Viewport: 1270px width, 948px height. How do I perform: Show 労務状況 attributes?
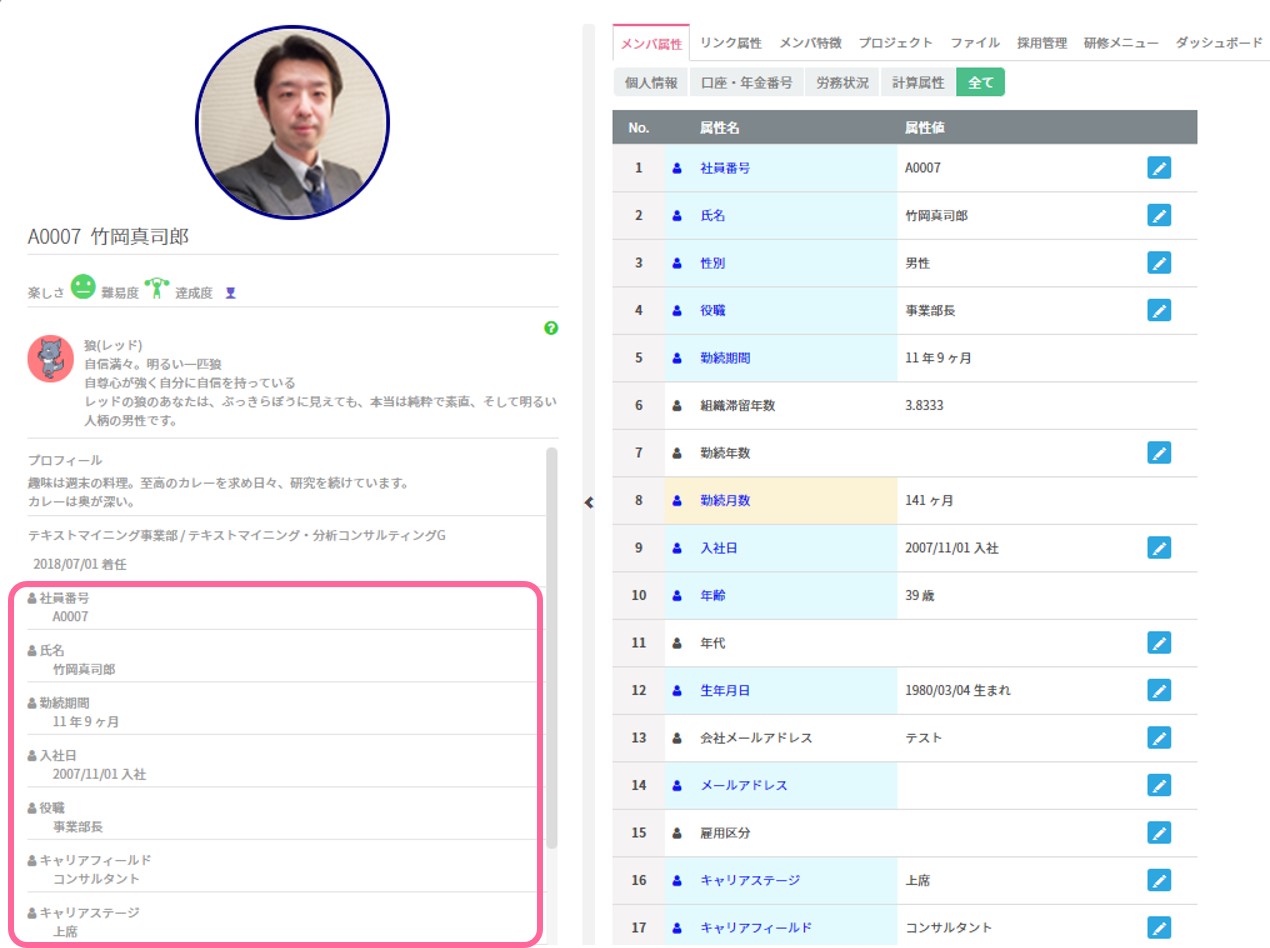tap(842, 83)
